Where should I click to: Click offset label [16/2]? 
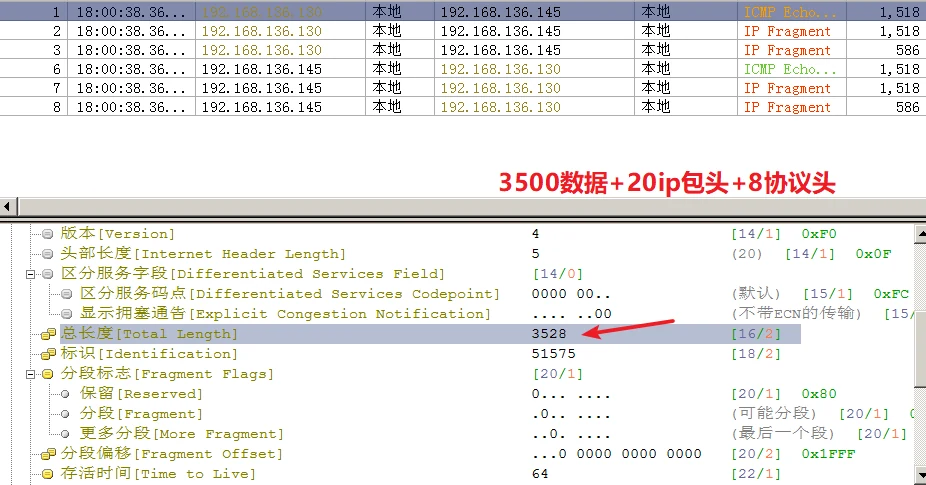[x=756, y=334]
